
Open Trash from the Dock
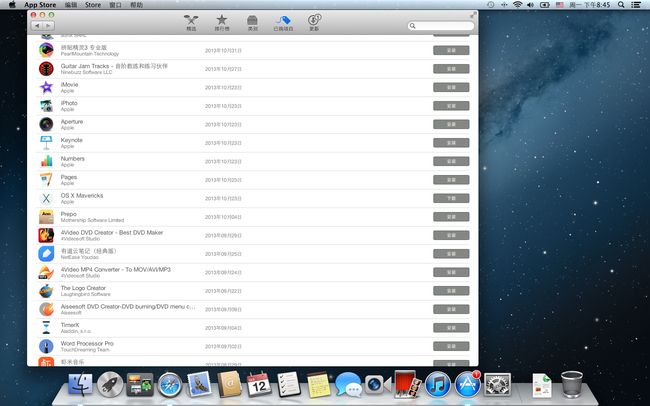tap(572, 384)
